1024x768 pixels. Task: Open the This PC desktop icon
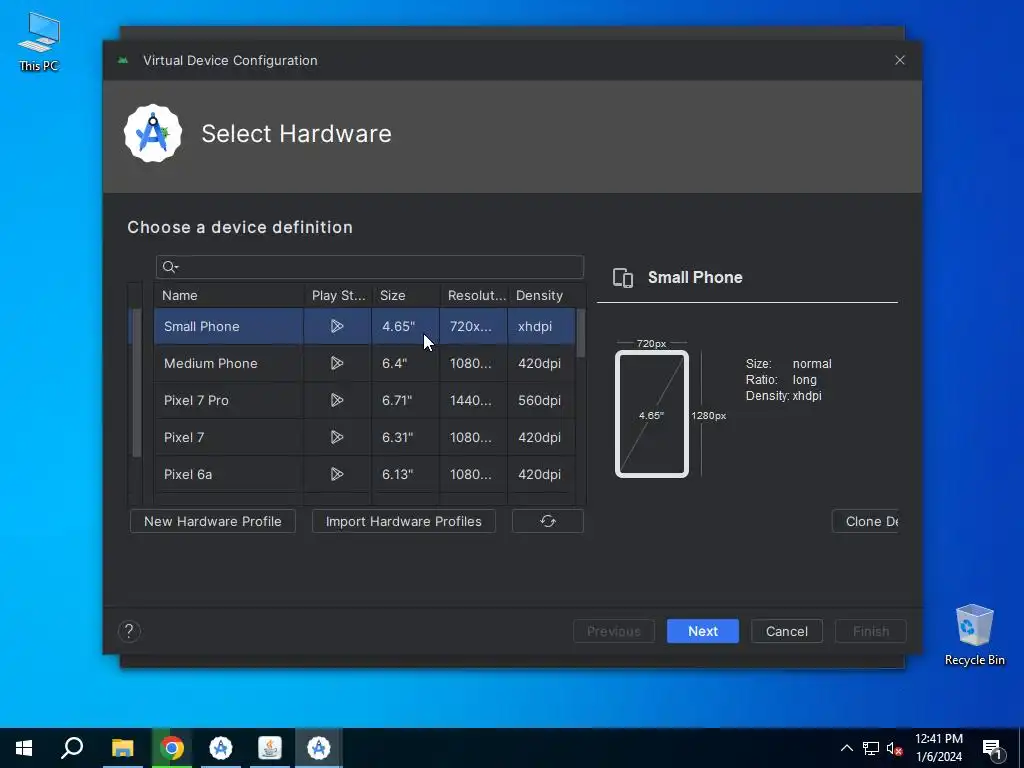pyautogui.click(x=39, y=41)
